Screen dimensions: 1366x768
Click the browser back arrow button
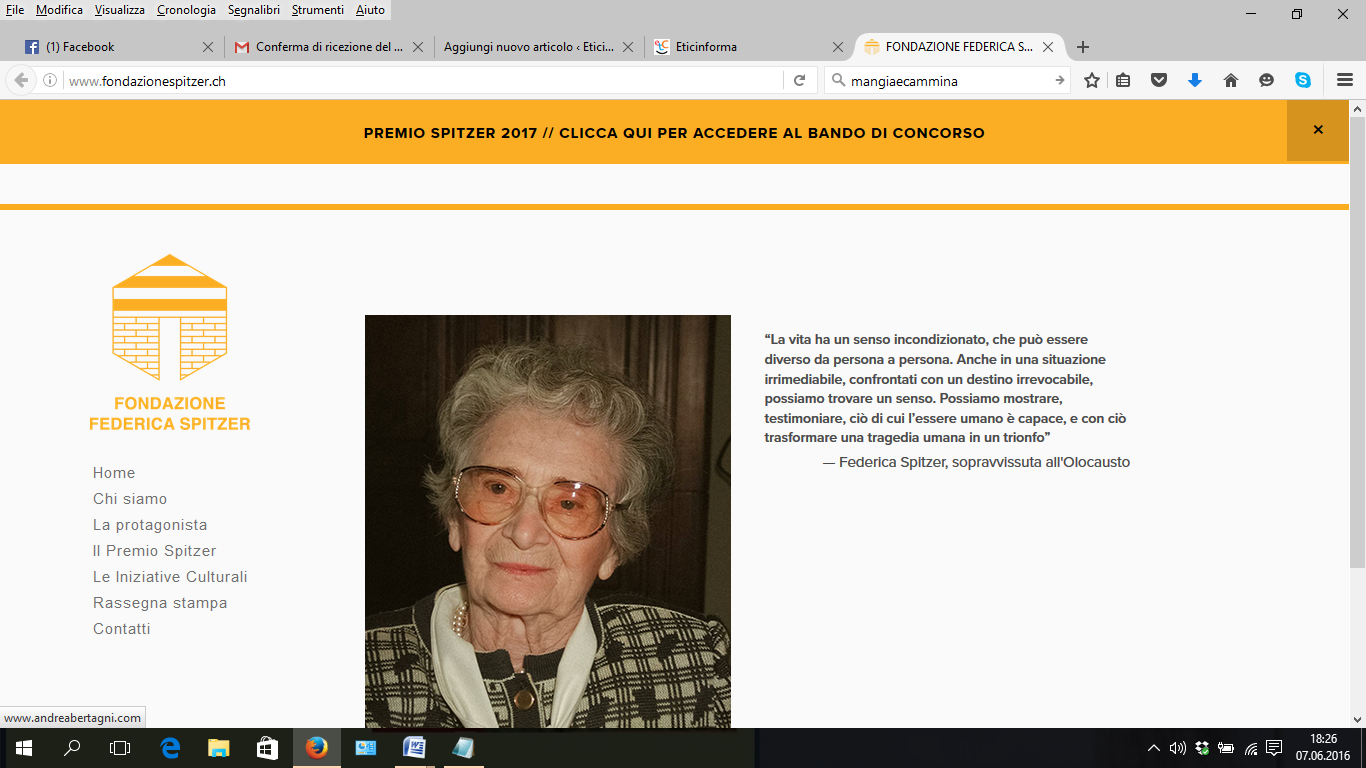point(21,81)
